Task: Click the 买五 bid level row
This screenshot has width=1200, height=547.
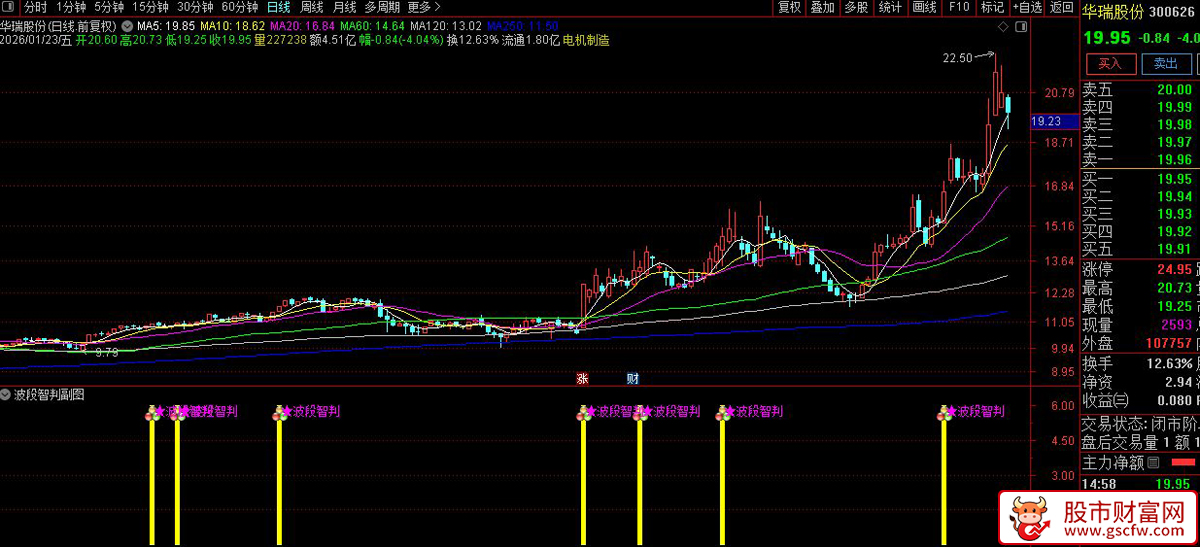Action: coord(1140,249)
